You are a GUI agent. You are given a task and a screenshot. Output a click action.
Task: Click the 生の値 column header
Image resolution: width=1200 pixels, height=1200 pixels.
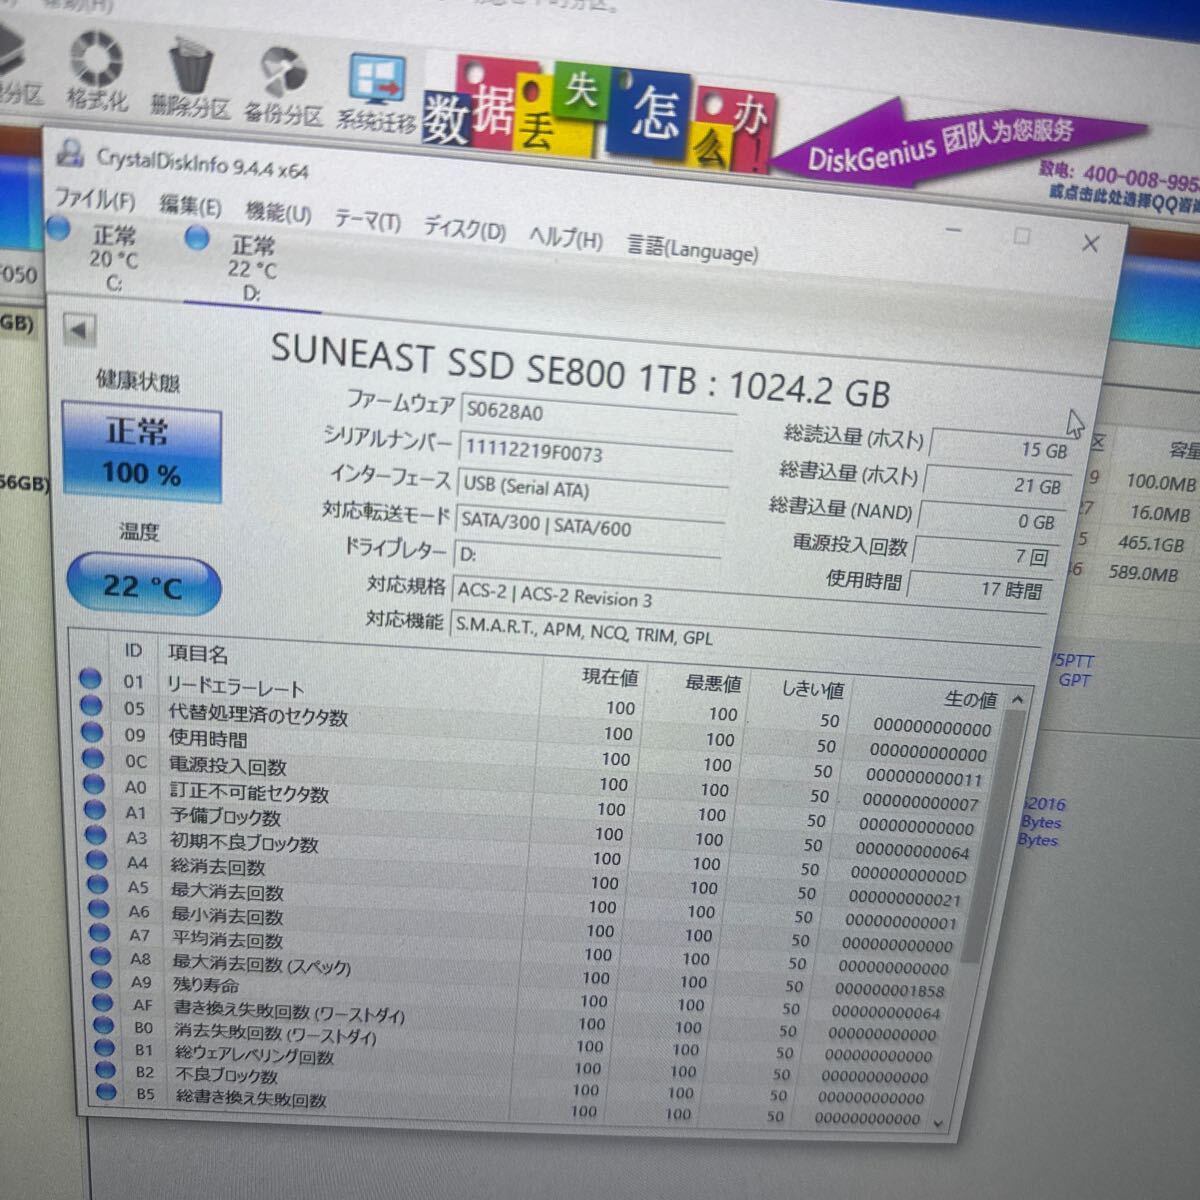tap(970, 698)
